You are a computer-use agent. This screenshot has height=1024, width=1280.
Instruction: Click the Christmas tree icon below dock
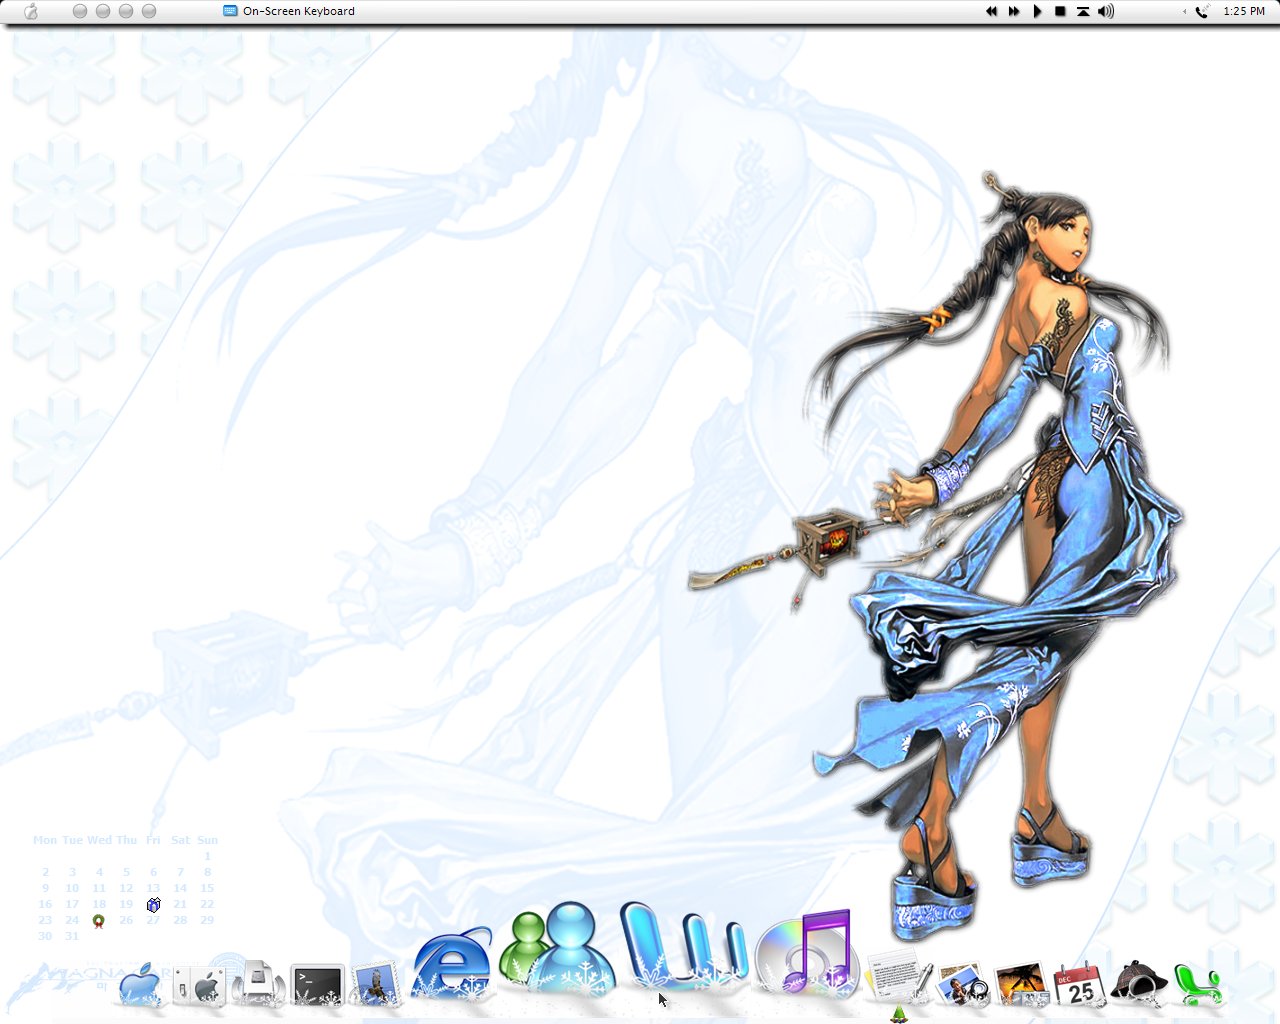point(899,1015)
